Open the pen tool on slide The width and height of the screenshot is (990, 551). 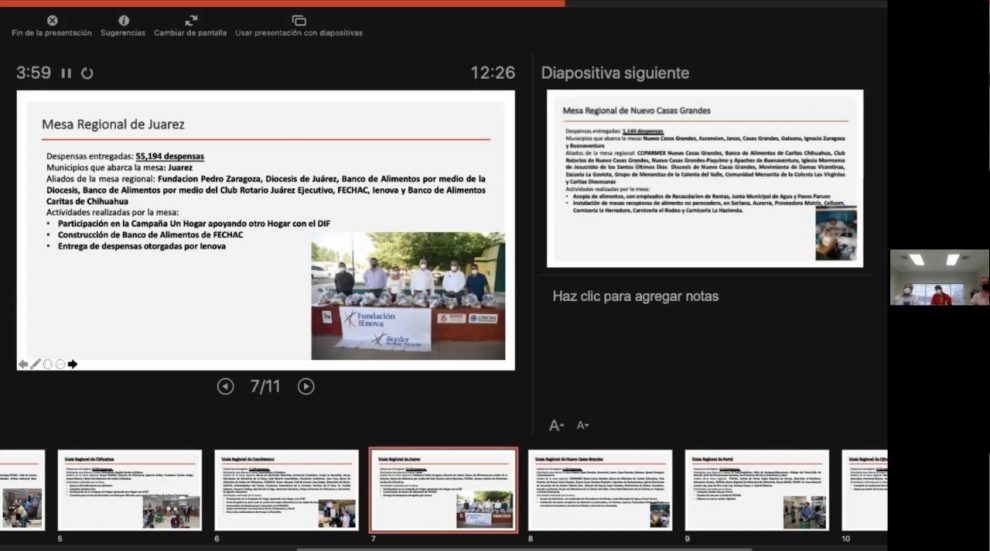(36, 364)
